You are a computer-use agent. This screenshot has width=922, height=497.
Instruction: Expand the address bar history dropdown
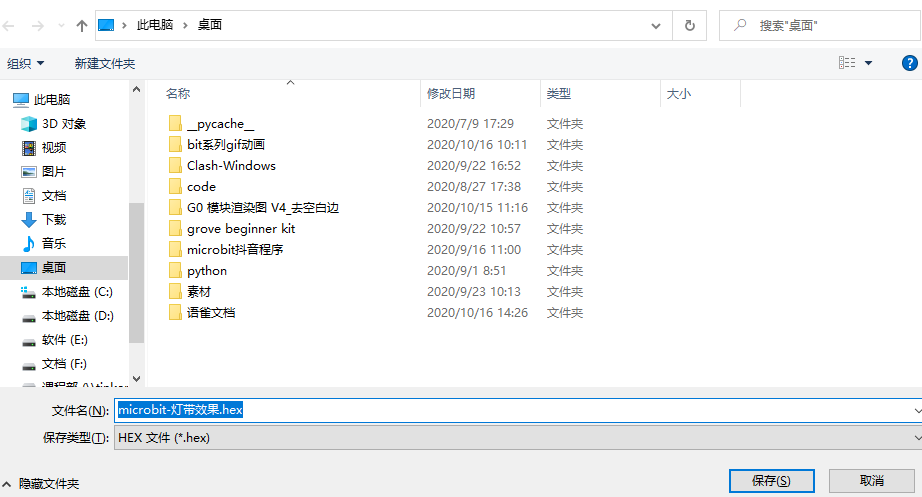coord(656,26)
